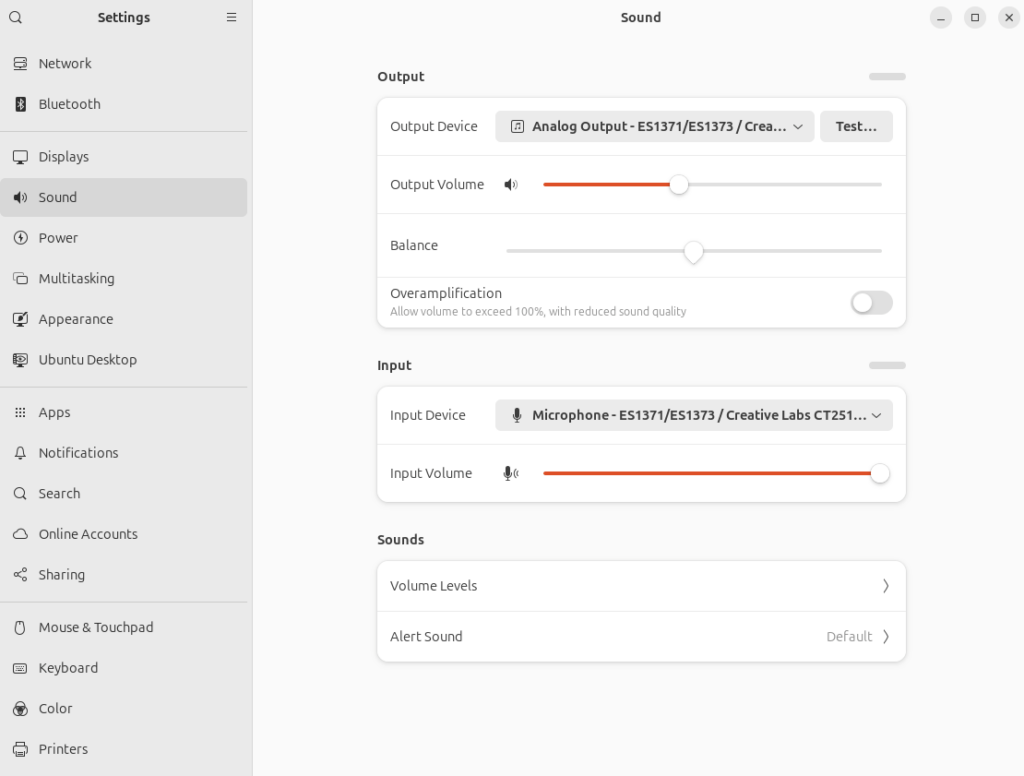Image resolution: width=1024 pixels, height=776 pixels.
Task: Click the Balance slider handle
Action: (693, 251)
